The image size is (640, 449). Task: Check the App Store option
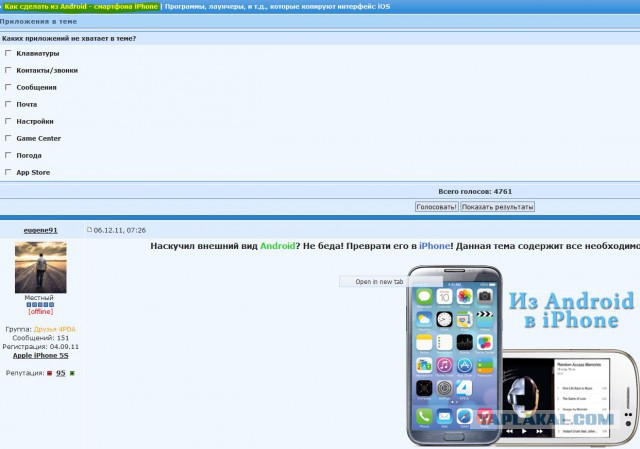click(8, 172)
